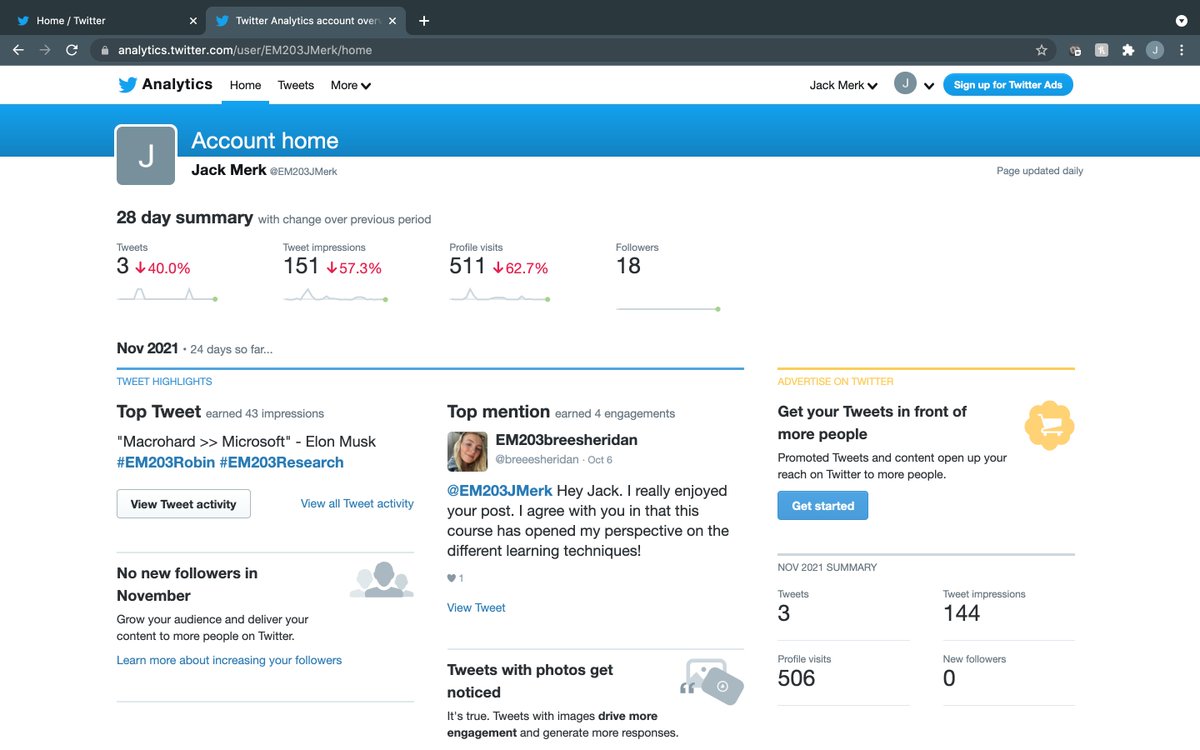Open the View Tweet link
This screenshot has height=750, width=1200.
click(x=476, y=607)
